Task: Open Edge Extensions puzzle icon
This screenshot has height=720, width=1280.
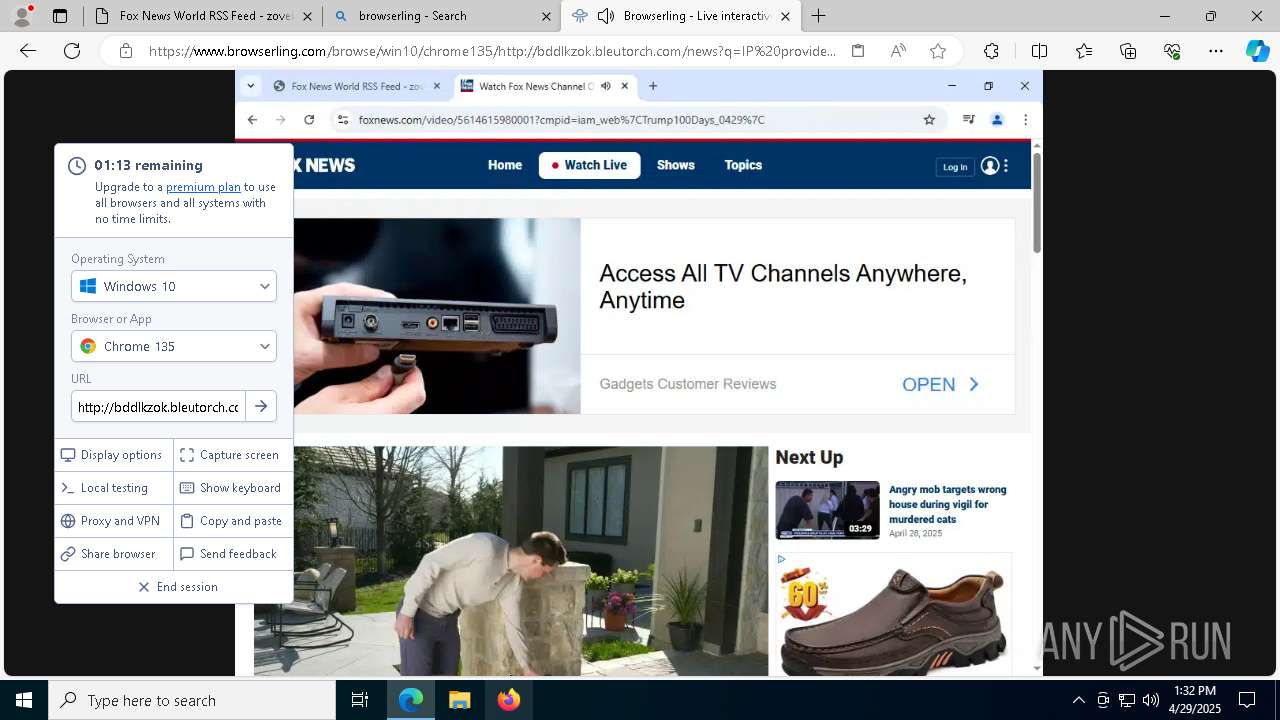Action: pos(991,51)
